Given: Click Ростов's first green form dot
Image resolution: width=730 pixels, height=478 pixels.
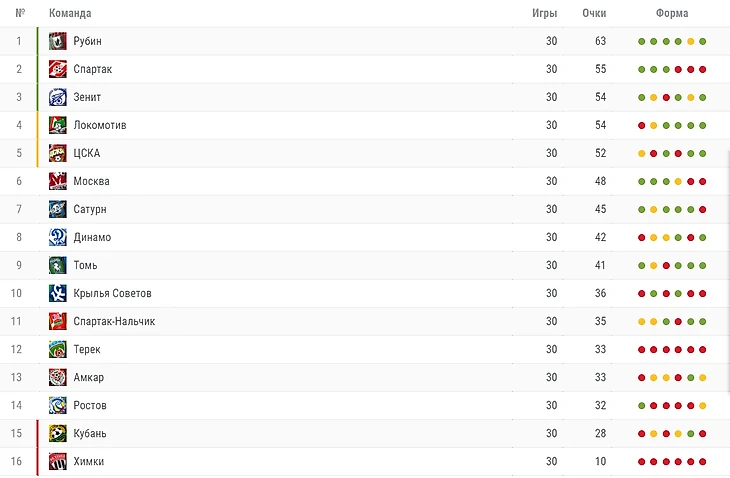Looking at the screenshot, I should click(x=641, y=405).
